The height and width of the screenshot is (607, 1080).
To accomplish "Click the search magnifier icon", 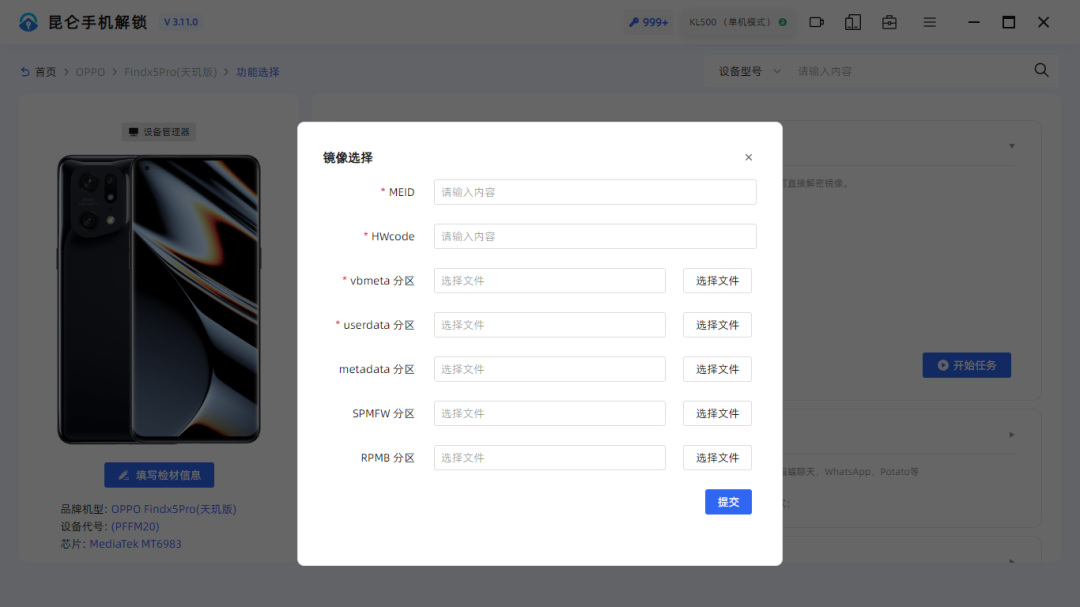I will click(1041, 70).
